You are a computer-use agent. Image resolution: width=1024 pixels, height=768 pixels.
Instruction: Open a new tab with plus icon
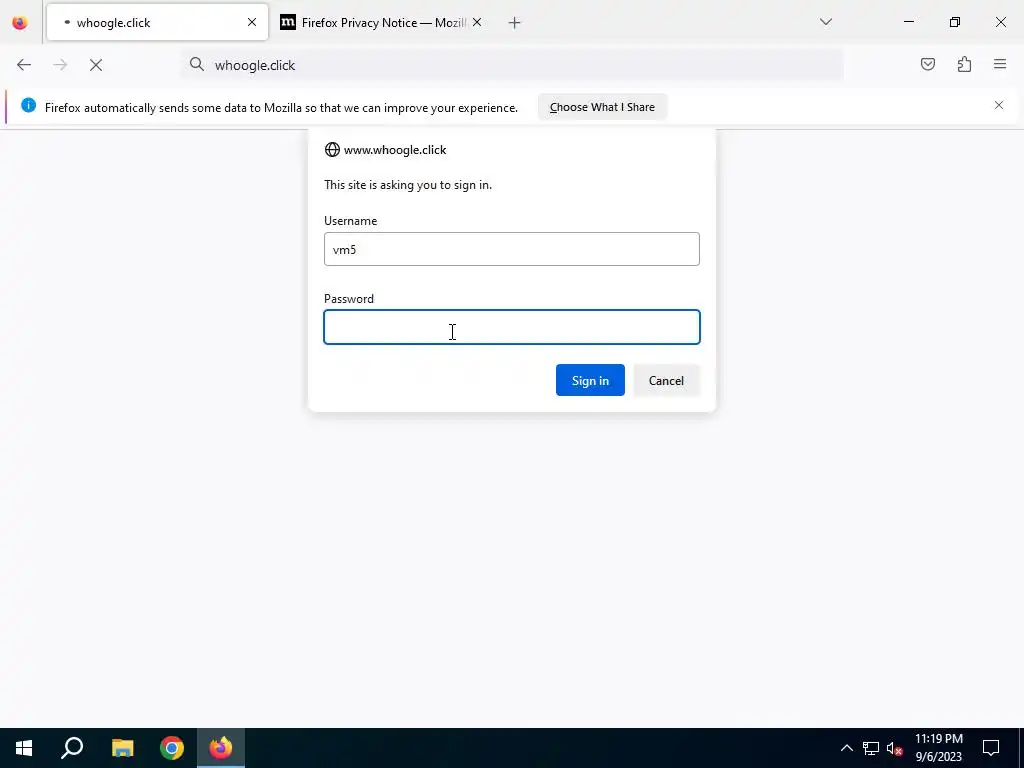(515, 23)
